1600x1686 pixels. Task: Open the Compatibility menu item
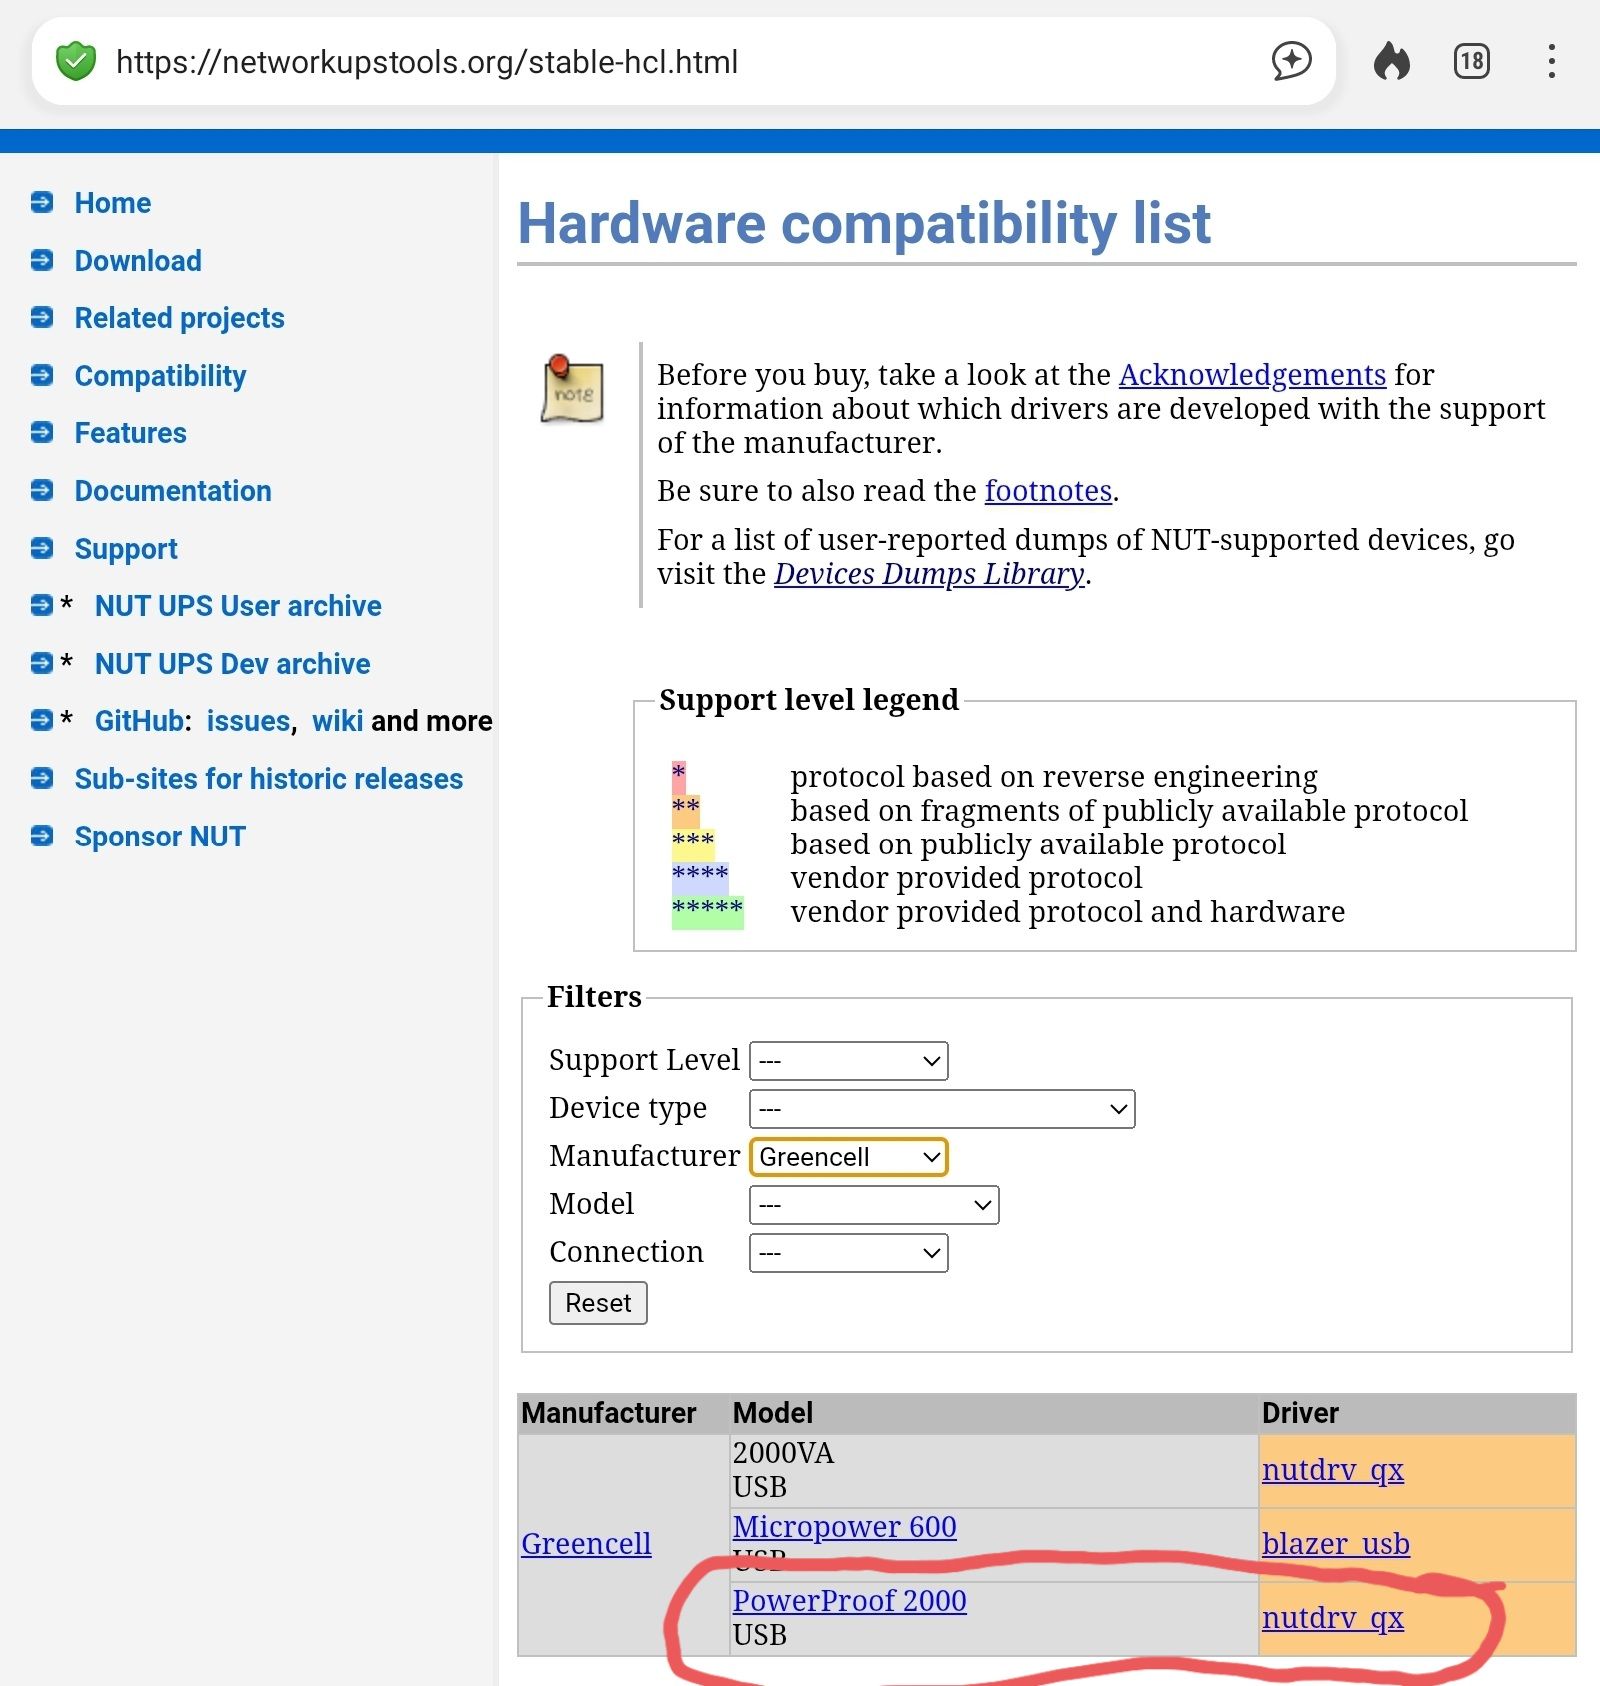(160, 376)
